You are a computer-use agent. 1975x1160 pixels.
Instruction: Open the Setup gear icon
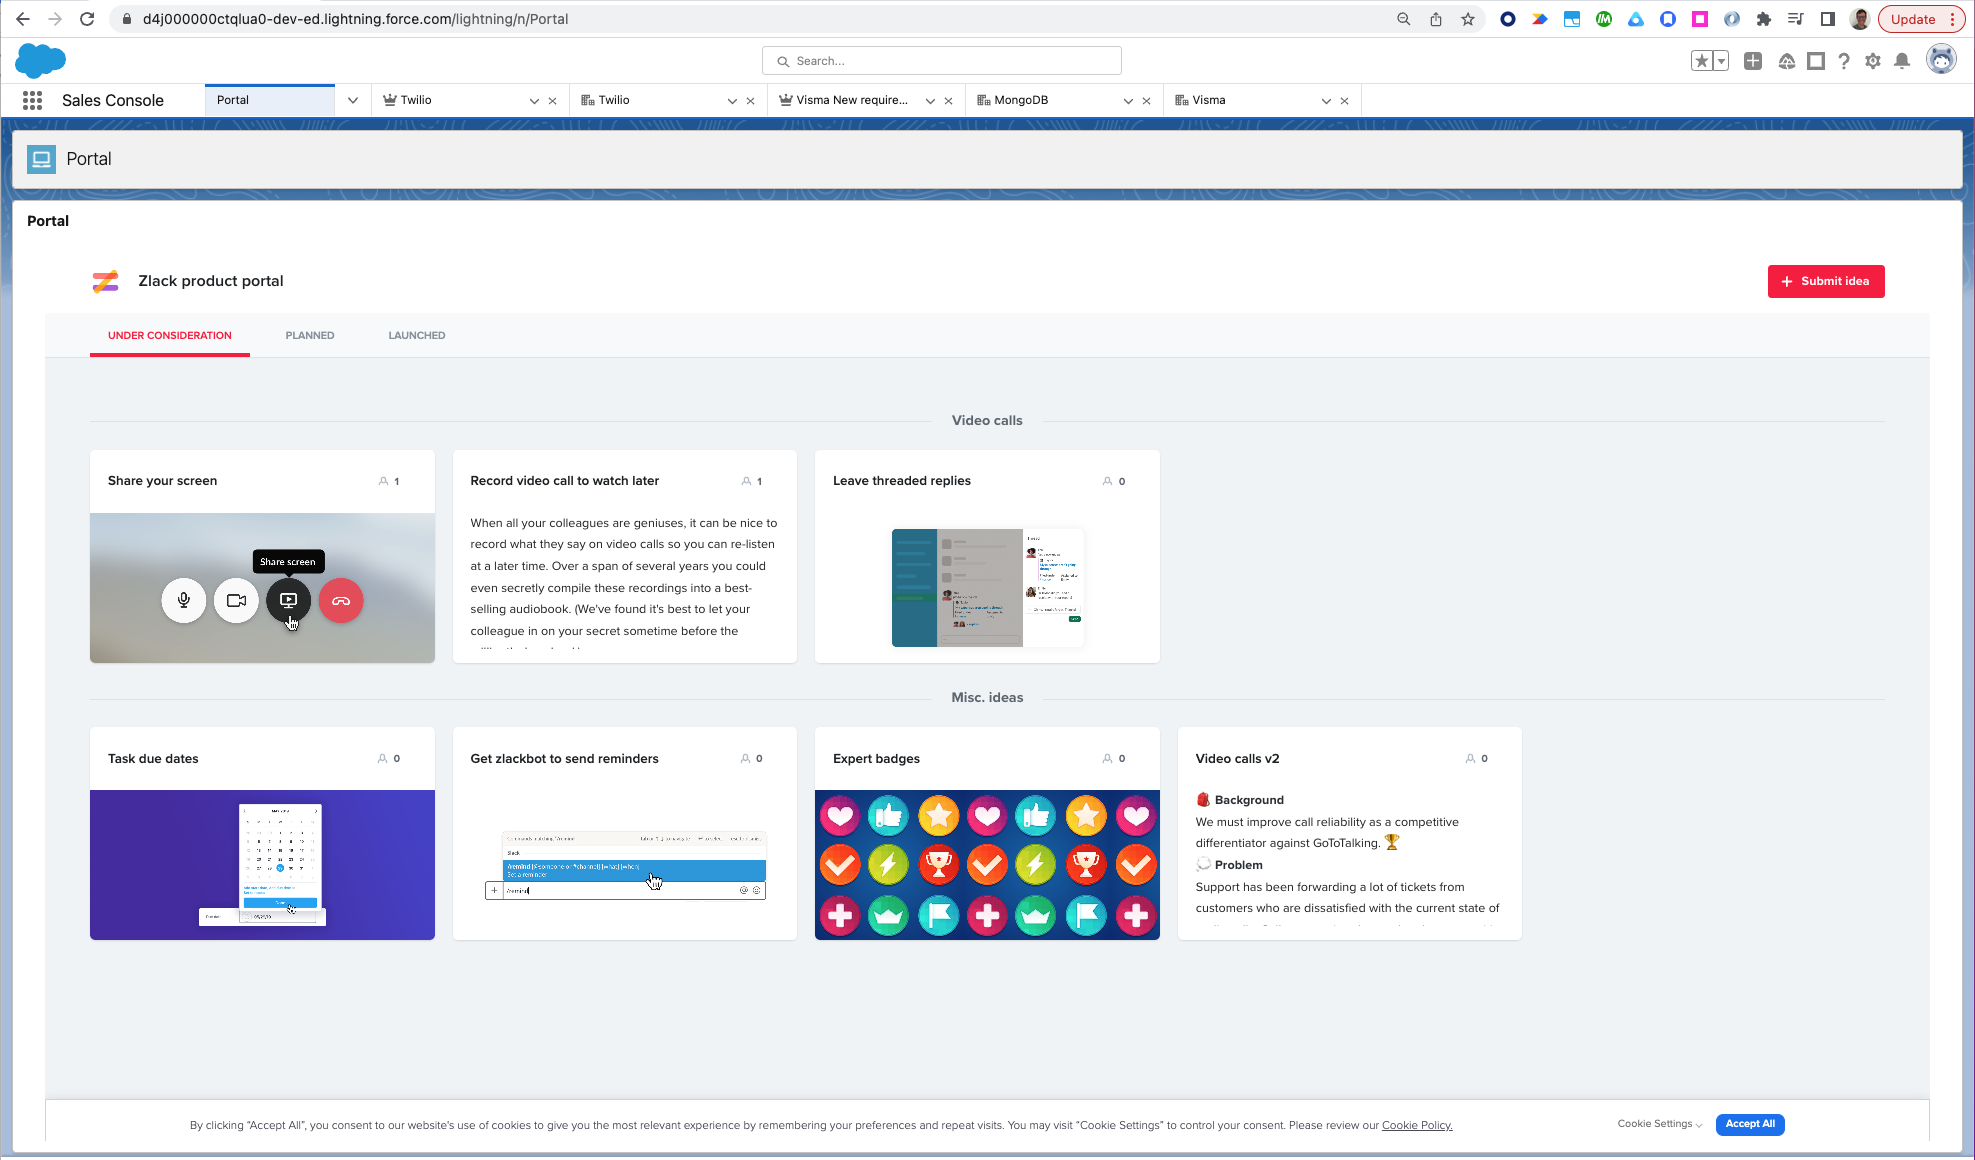pos(1873,61)
